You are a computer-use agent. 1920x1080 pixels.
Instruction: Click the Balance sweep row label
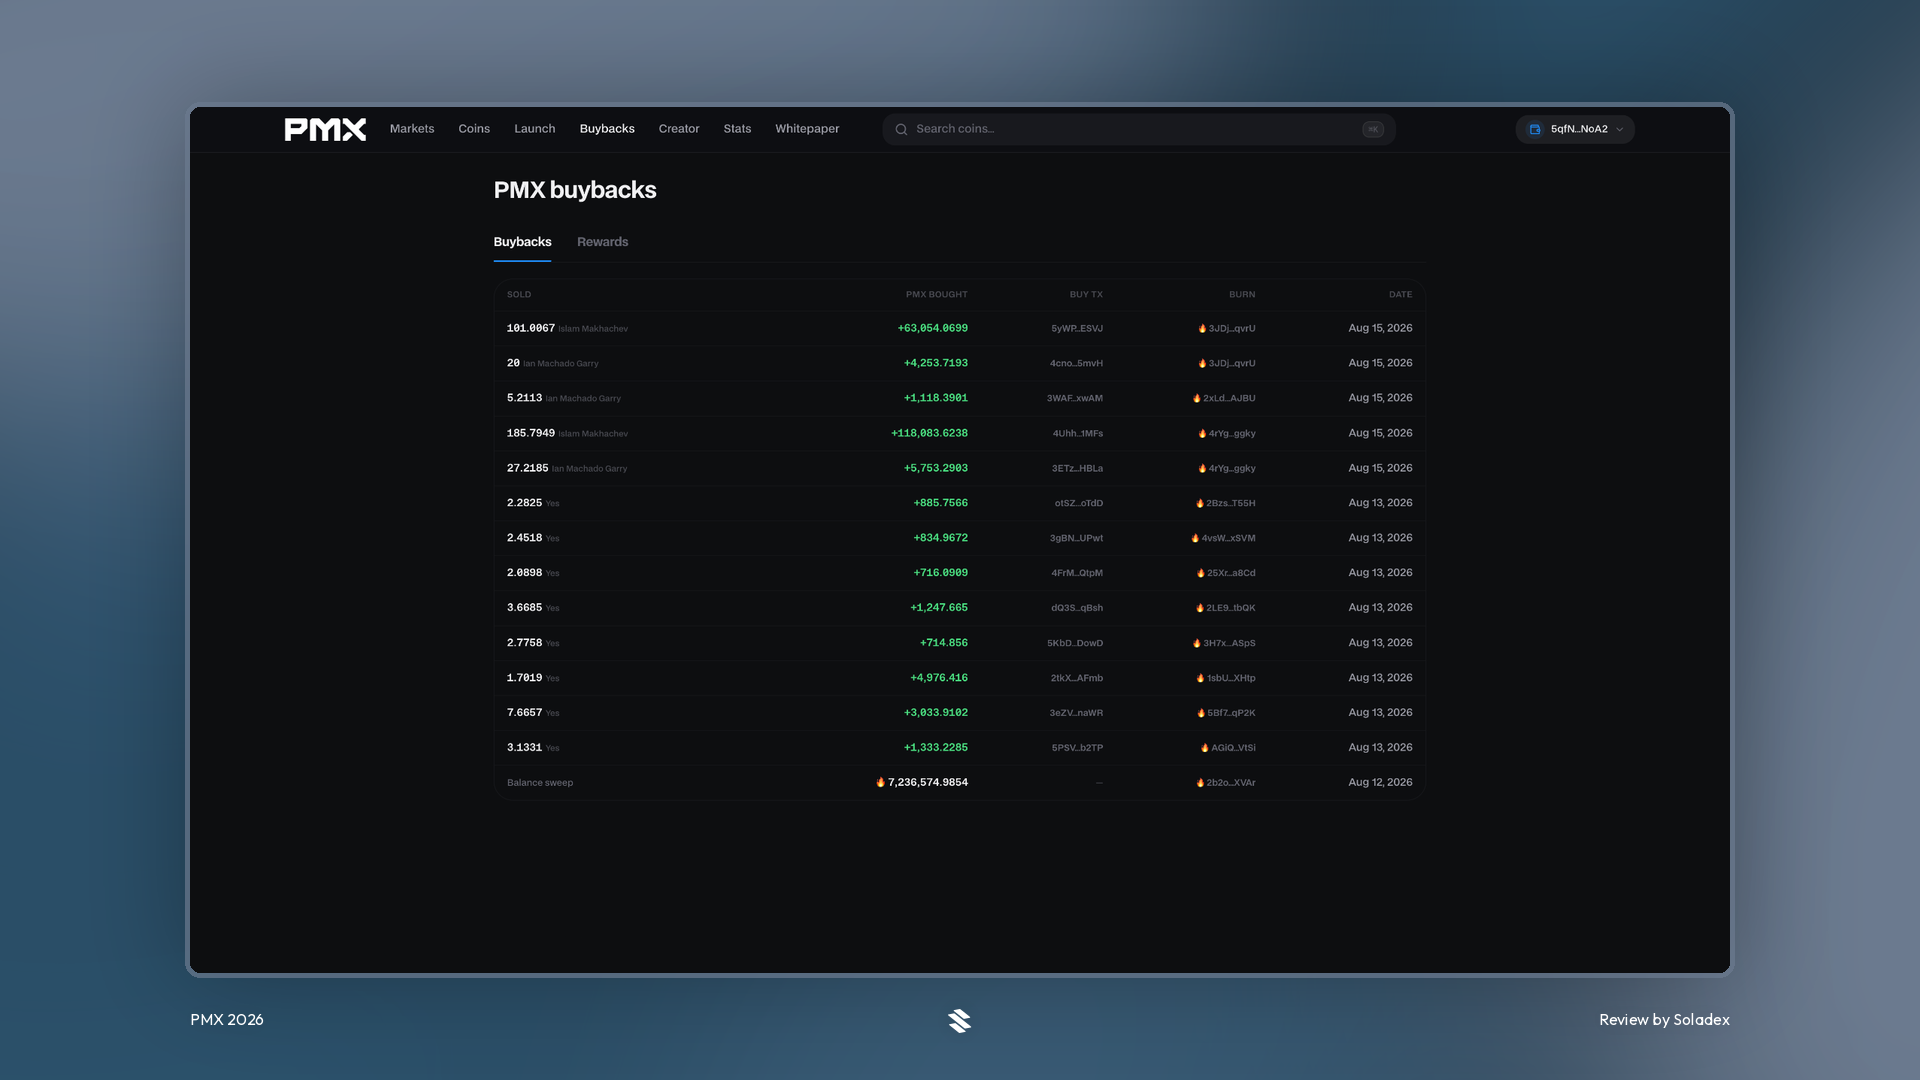pos(540,783)
